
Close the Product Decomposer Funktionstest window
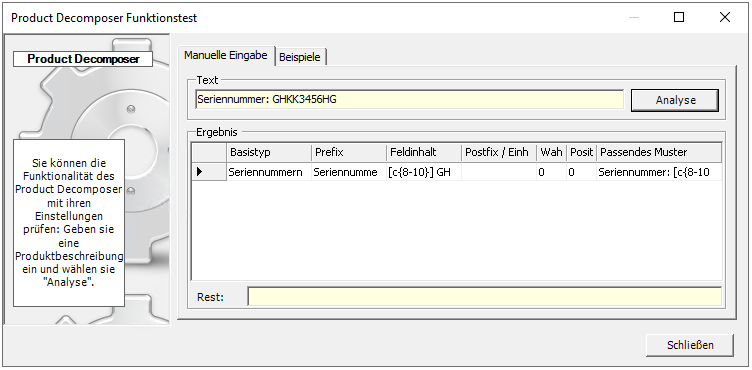(x=725, y=17)
